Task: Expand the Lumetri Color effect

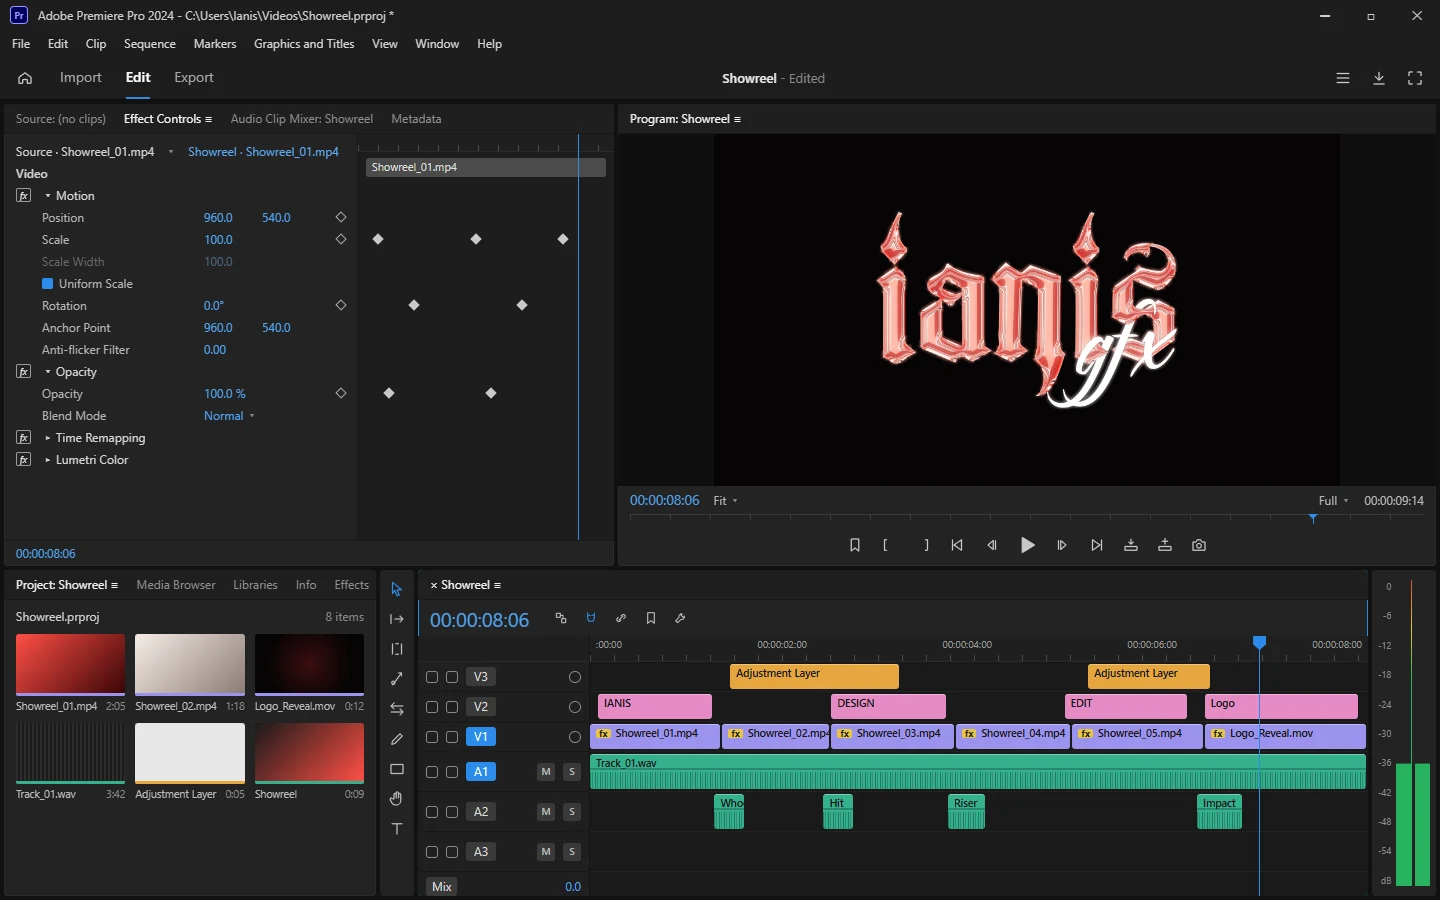Action: tap(48, 460)
